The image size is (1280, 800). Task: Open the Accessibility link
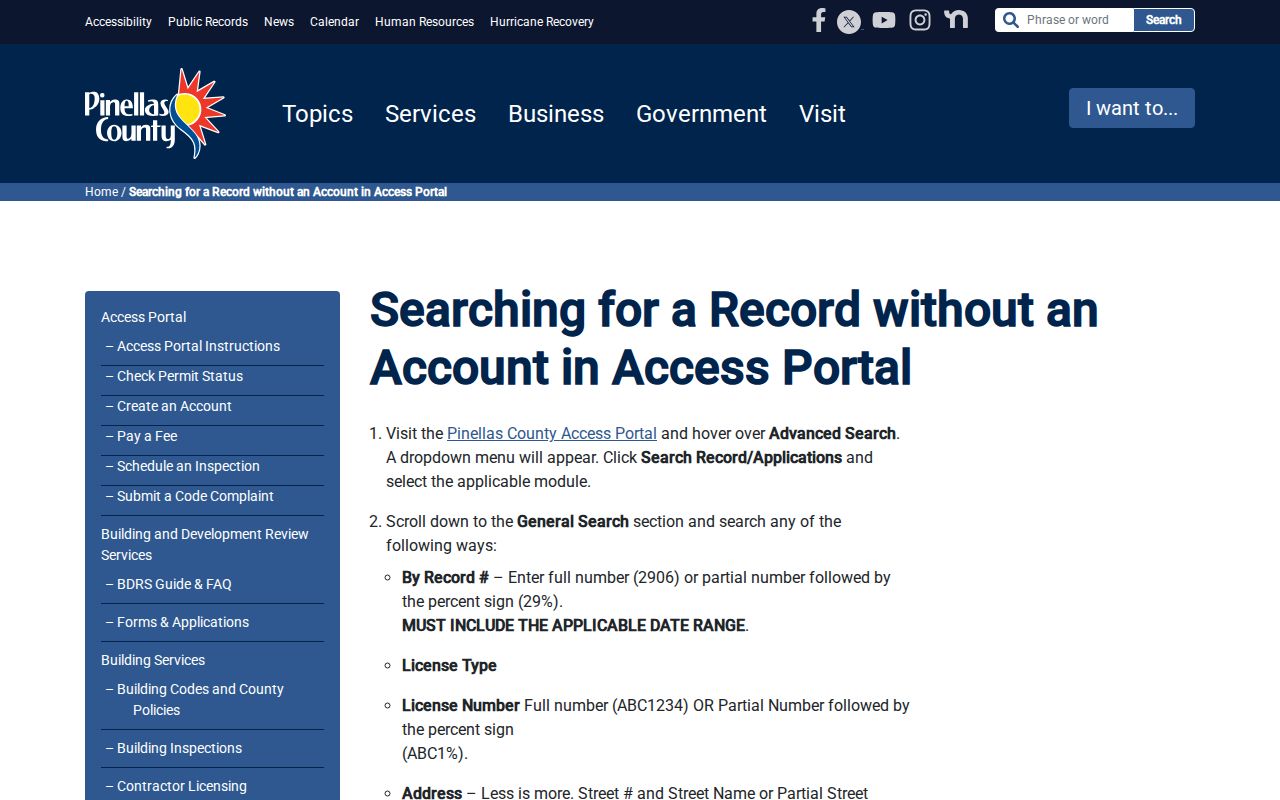click(x=118, y=22)
